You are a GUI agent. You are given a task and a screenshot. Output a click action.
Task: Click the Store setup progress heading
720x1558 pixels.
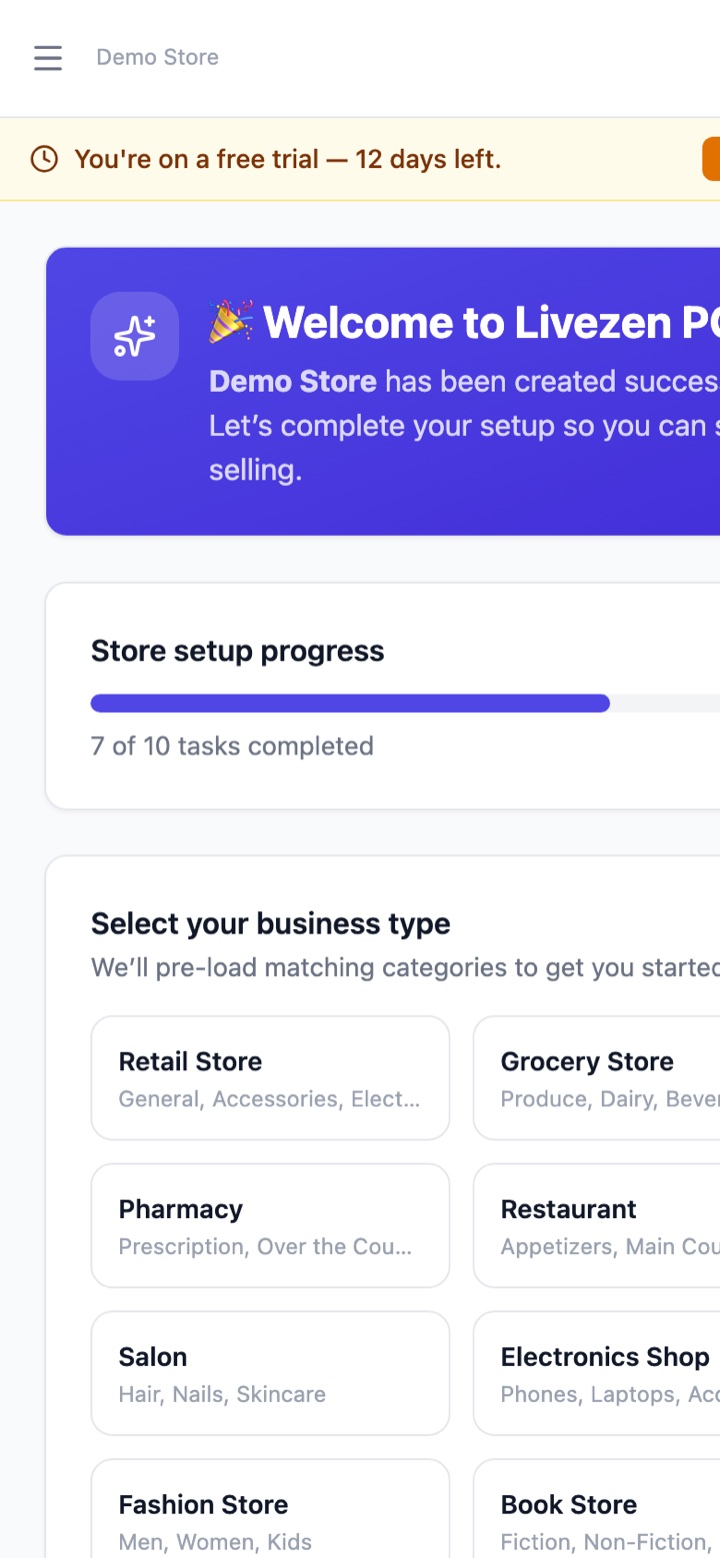coord(238,651)
